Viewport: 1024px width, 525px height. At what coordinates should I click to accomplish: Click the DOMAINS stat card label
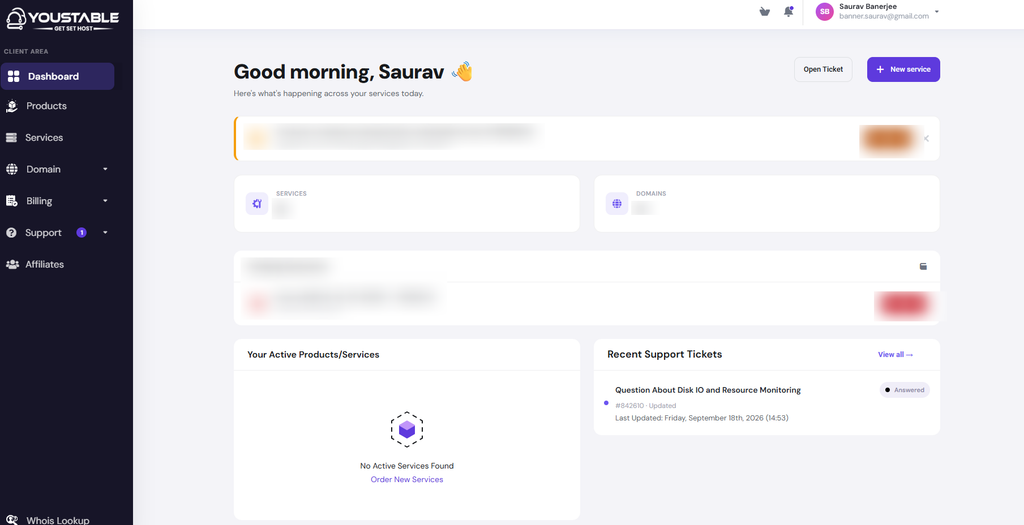(x=651, y=193)
